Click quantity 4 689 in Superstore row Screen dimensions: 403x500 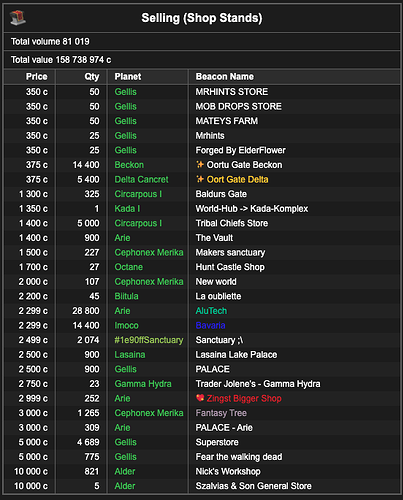click(x=88, y=442)
